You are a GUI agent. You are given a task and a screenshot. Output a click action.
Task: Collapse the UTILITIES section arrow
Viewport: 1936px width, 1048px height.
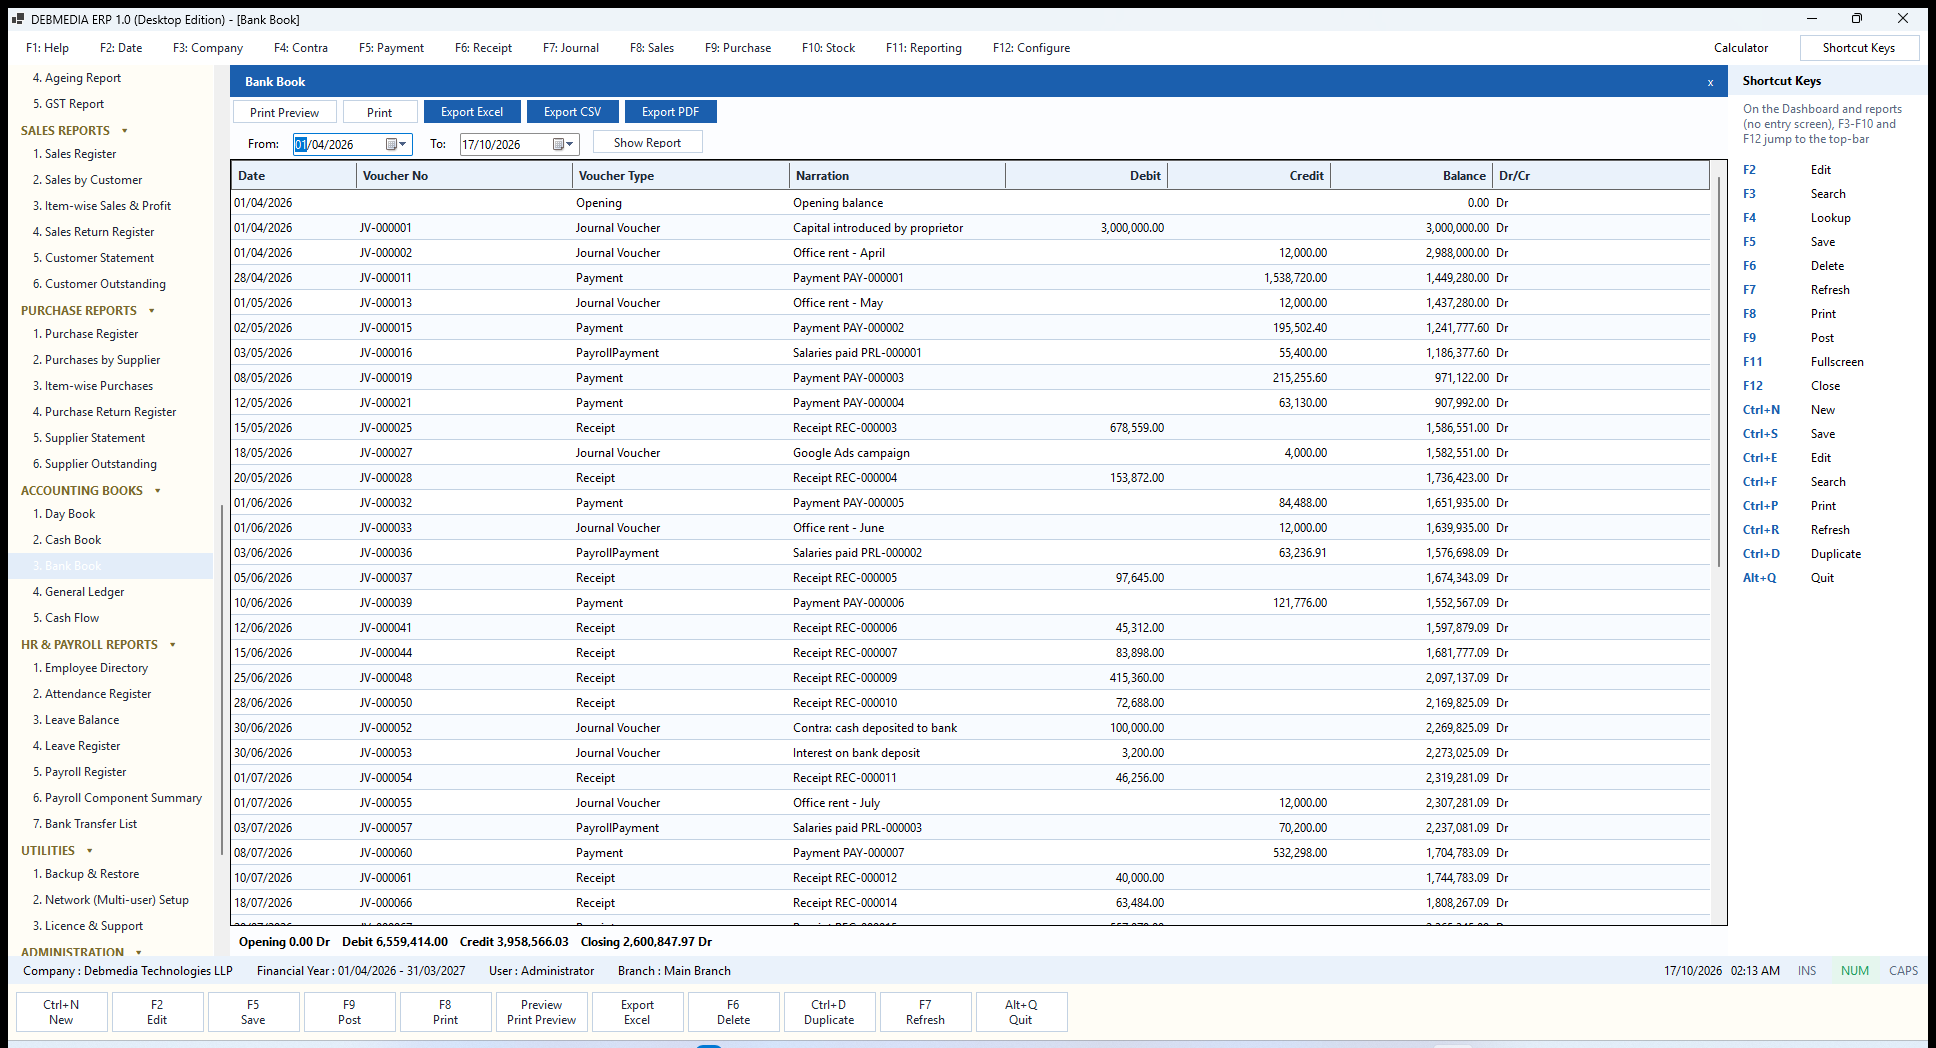click(x=90, y=851)
